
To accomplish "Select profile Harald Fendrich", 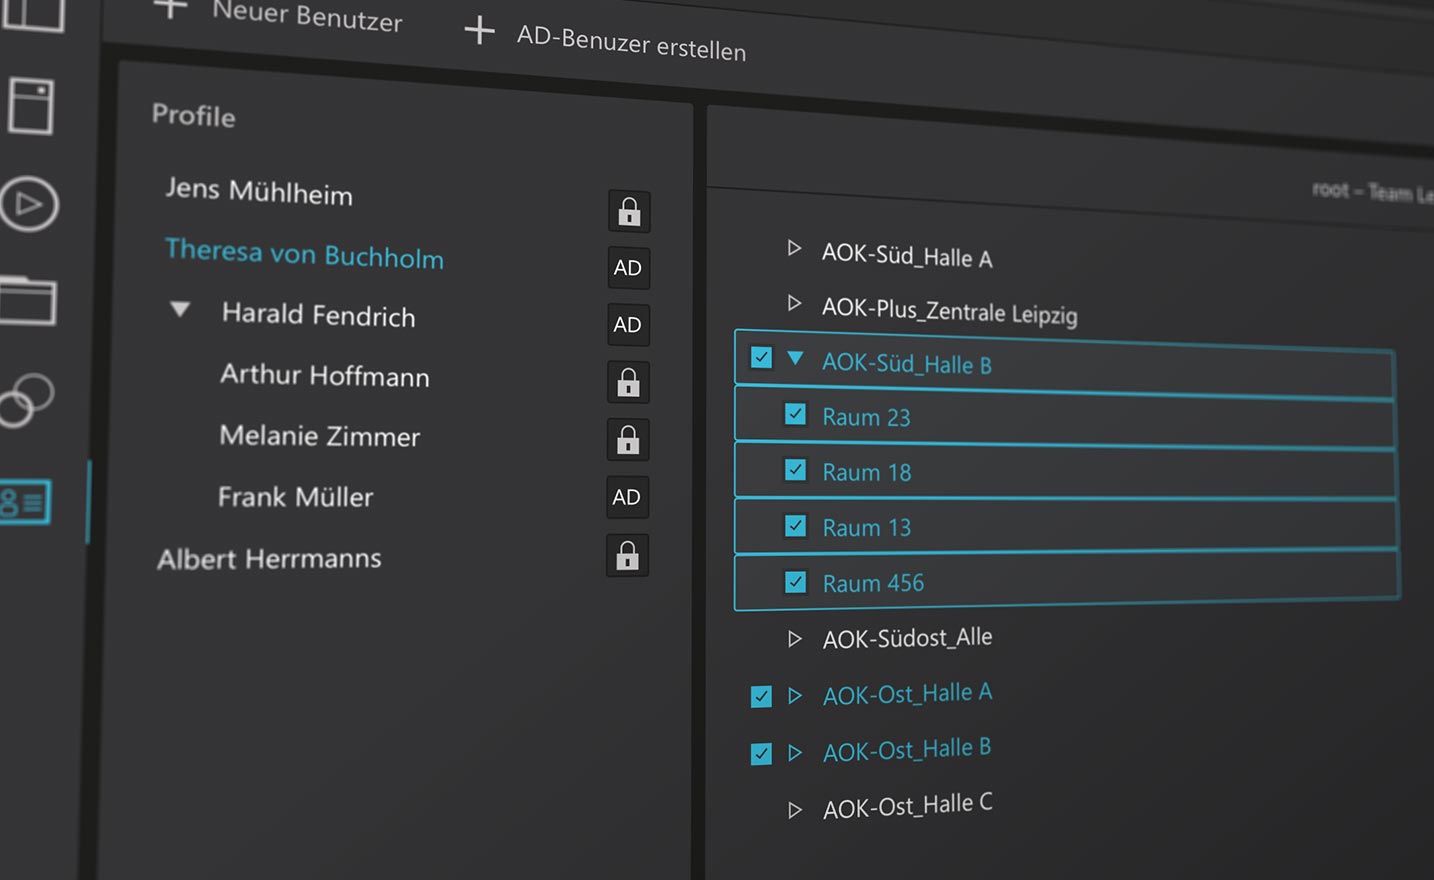I will point(318,314).
